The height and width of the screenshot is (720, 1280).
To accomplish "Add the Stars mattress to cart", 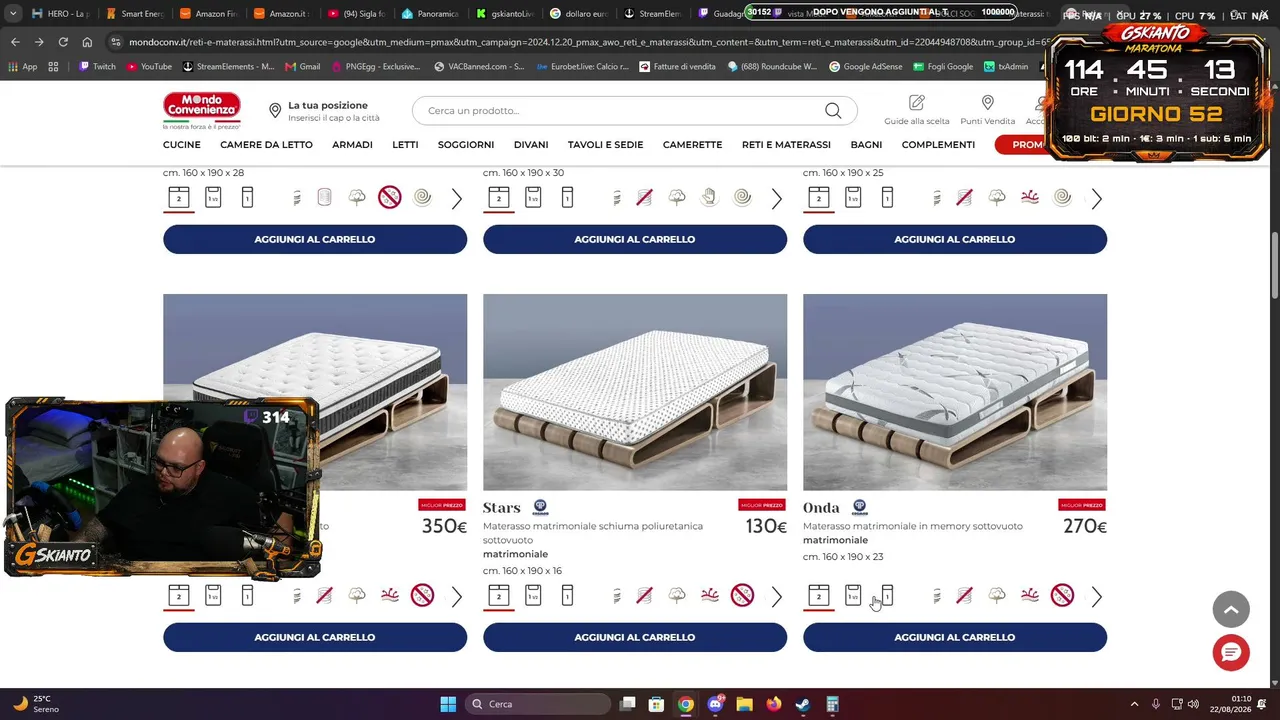I will tap(635, 637).
